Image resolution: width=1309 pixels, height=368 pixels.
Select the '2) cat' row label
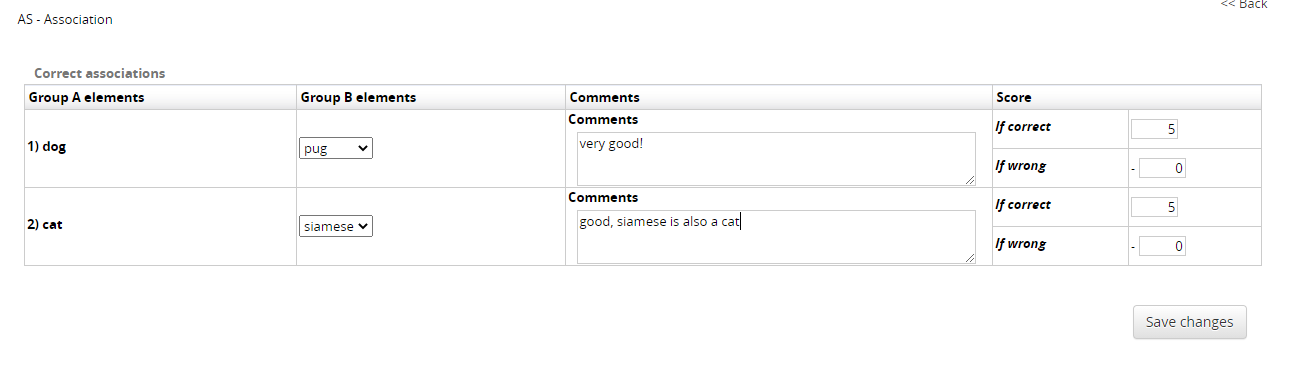[45, 224]
